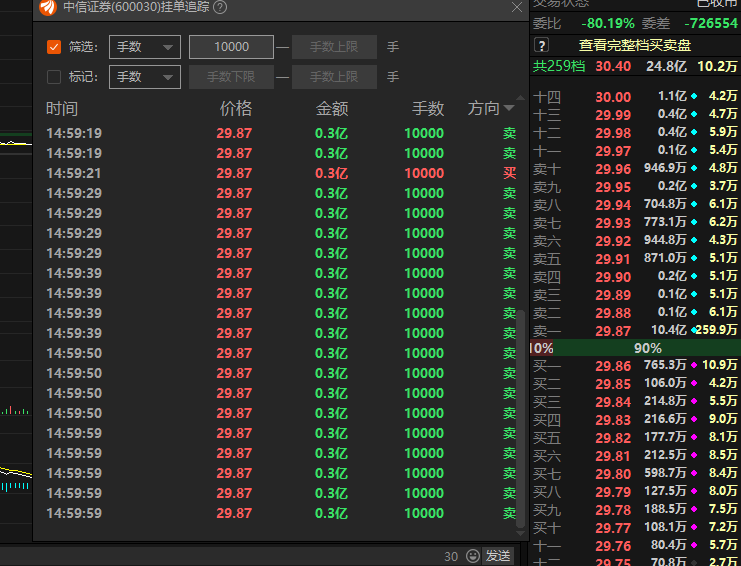Click the cyan diamond on 十四 row
The height and width of the screenshot is (566, 741).
[x=694, y=96]
